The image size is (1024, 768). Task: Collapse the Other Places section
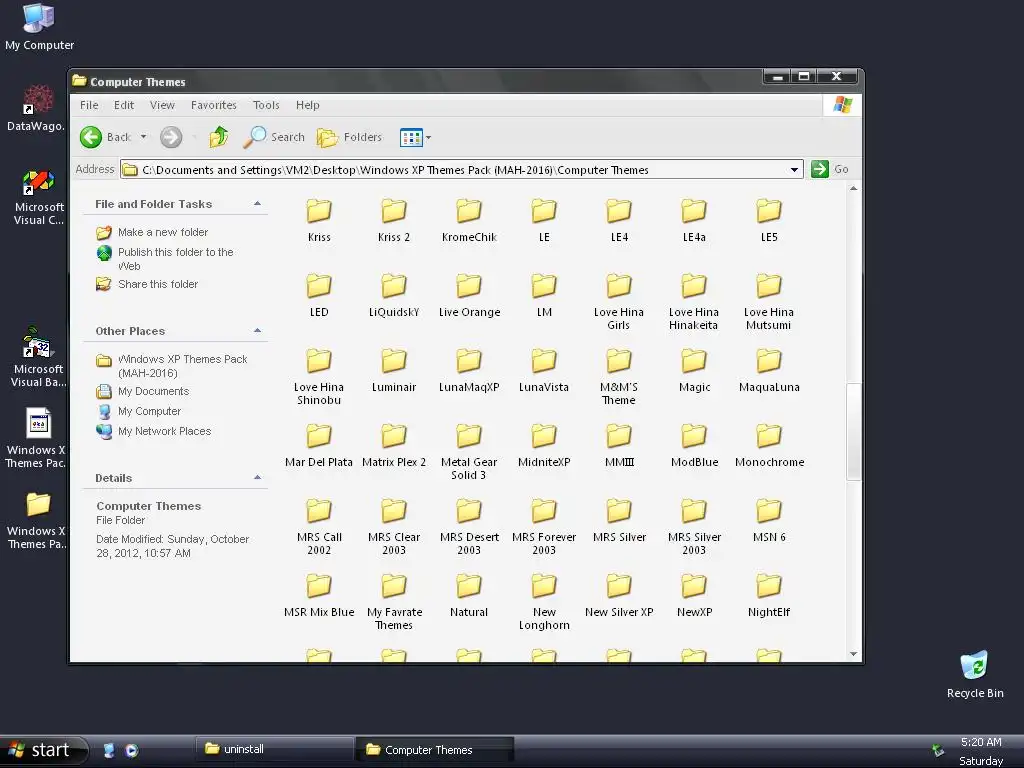point(257,331)
